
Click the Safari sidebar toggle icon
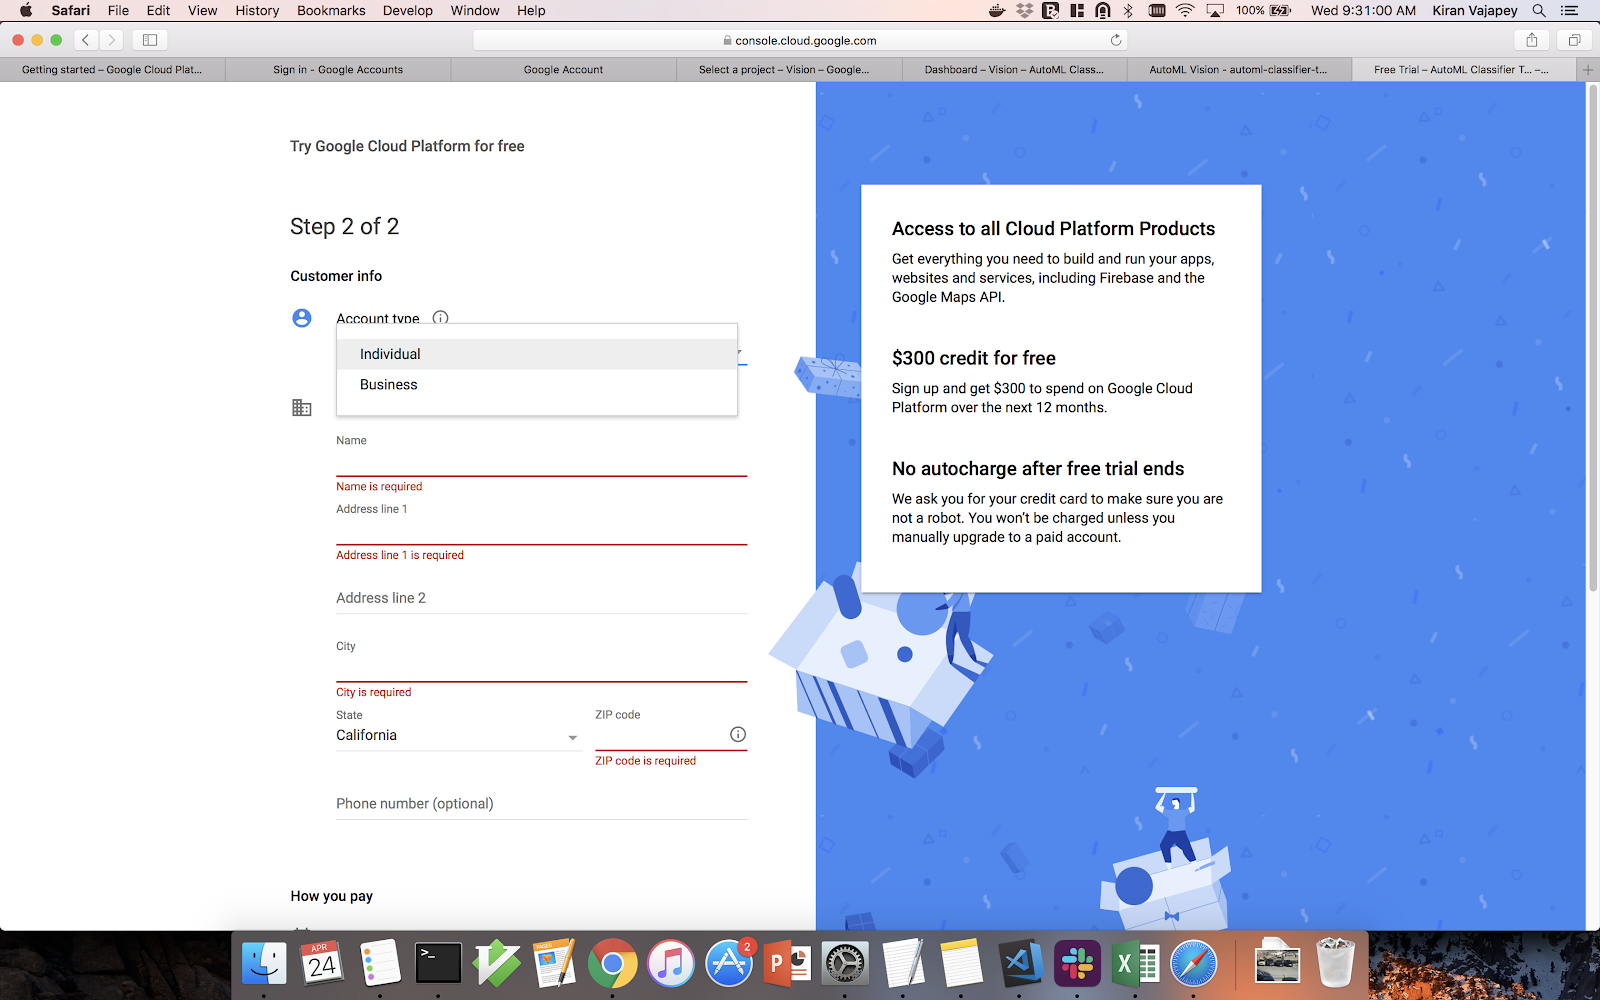tap(150, 40)
